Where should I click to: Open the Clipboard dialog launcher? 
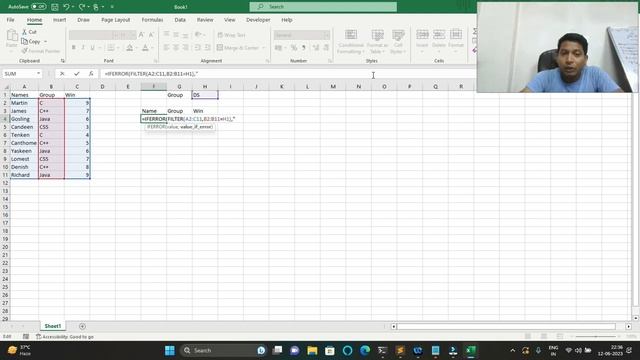pyautogui.click(x=63, y=61)
